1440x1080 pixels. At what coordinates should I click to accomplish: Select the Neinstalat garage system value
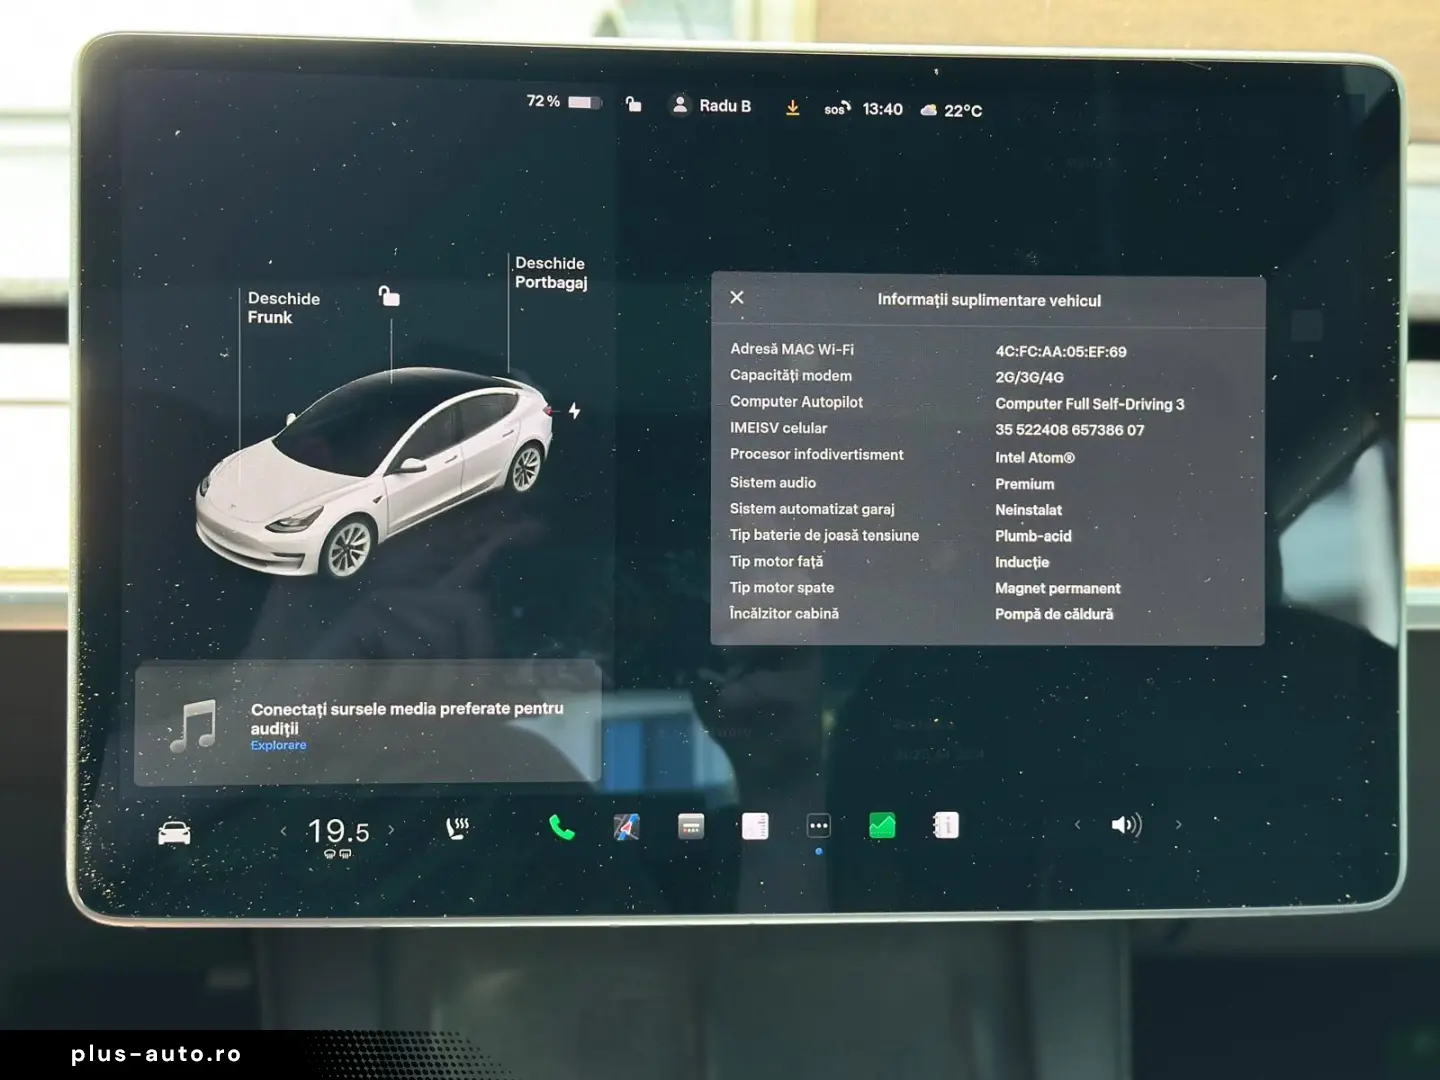point(1028,510)
